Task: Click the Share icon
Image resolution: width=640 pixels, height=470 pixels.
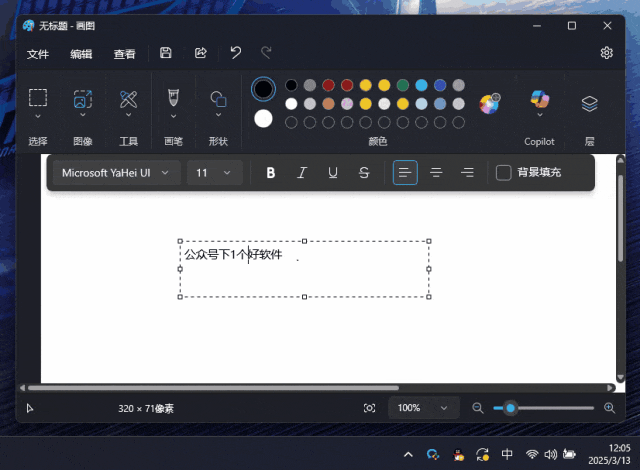Action: (200, 53)
